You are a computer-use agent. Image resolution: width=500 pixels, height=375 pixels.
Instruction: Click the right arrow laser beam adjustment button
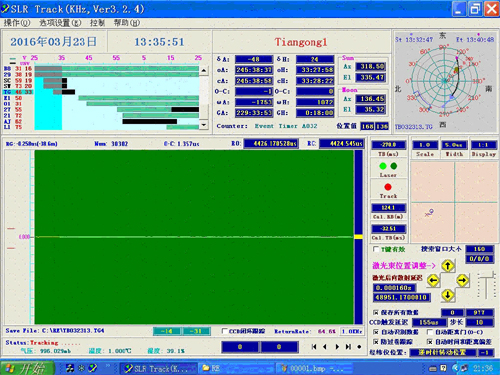click(x=462, y=281)
